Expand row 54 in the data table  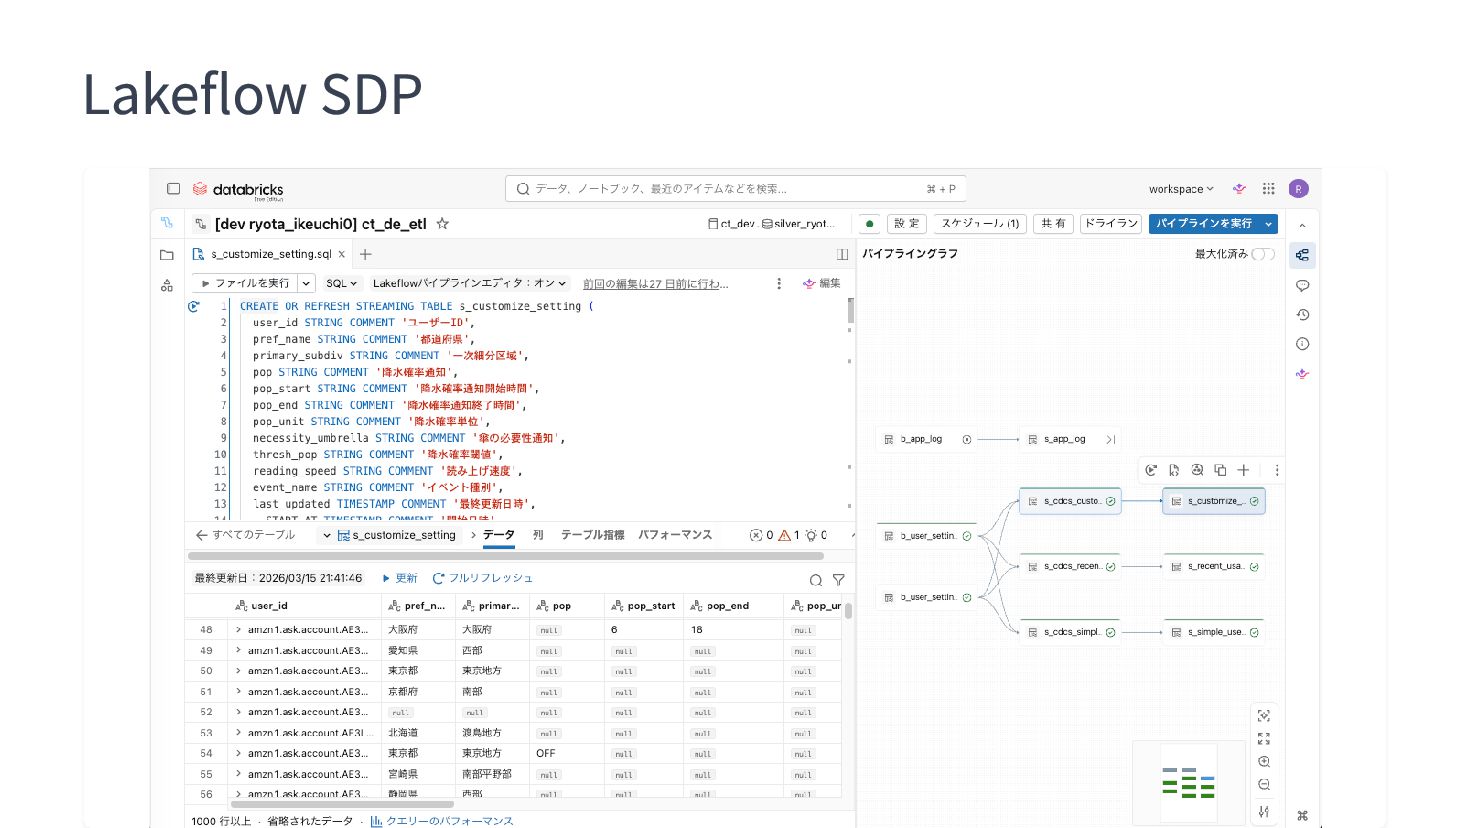pyautogui.click(x=238, y=753)
